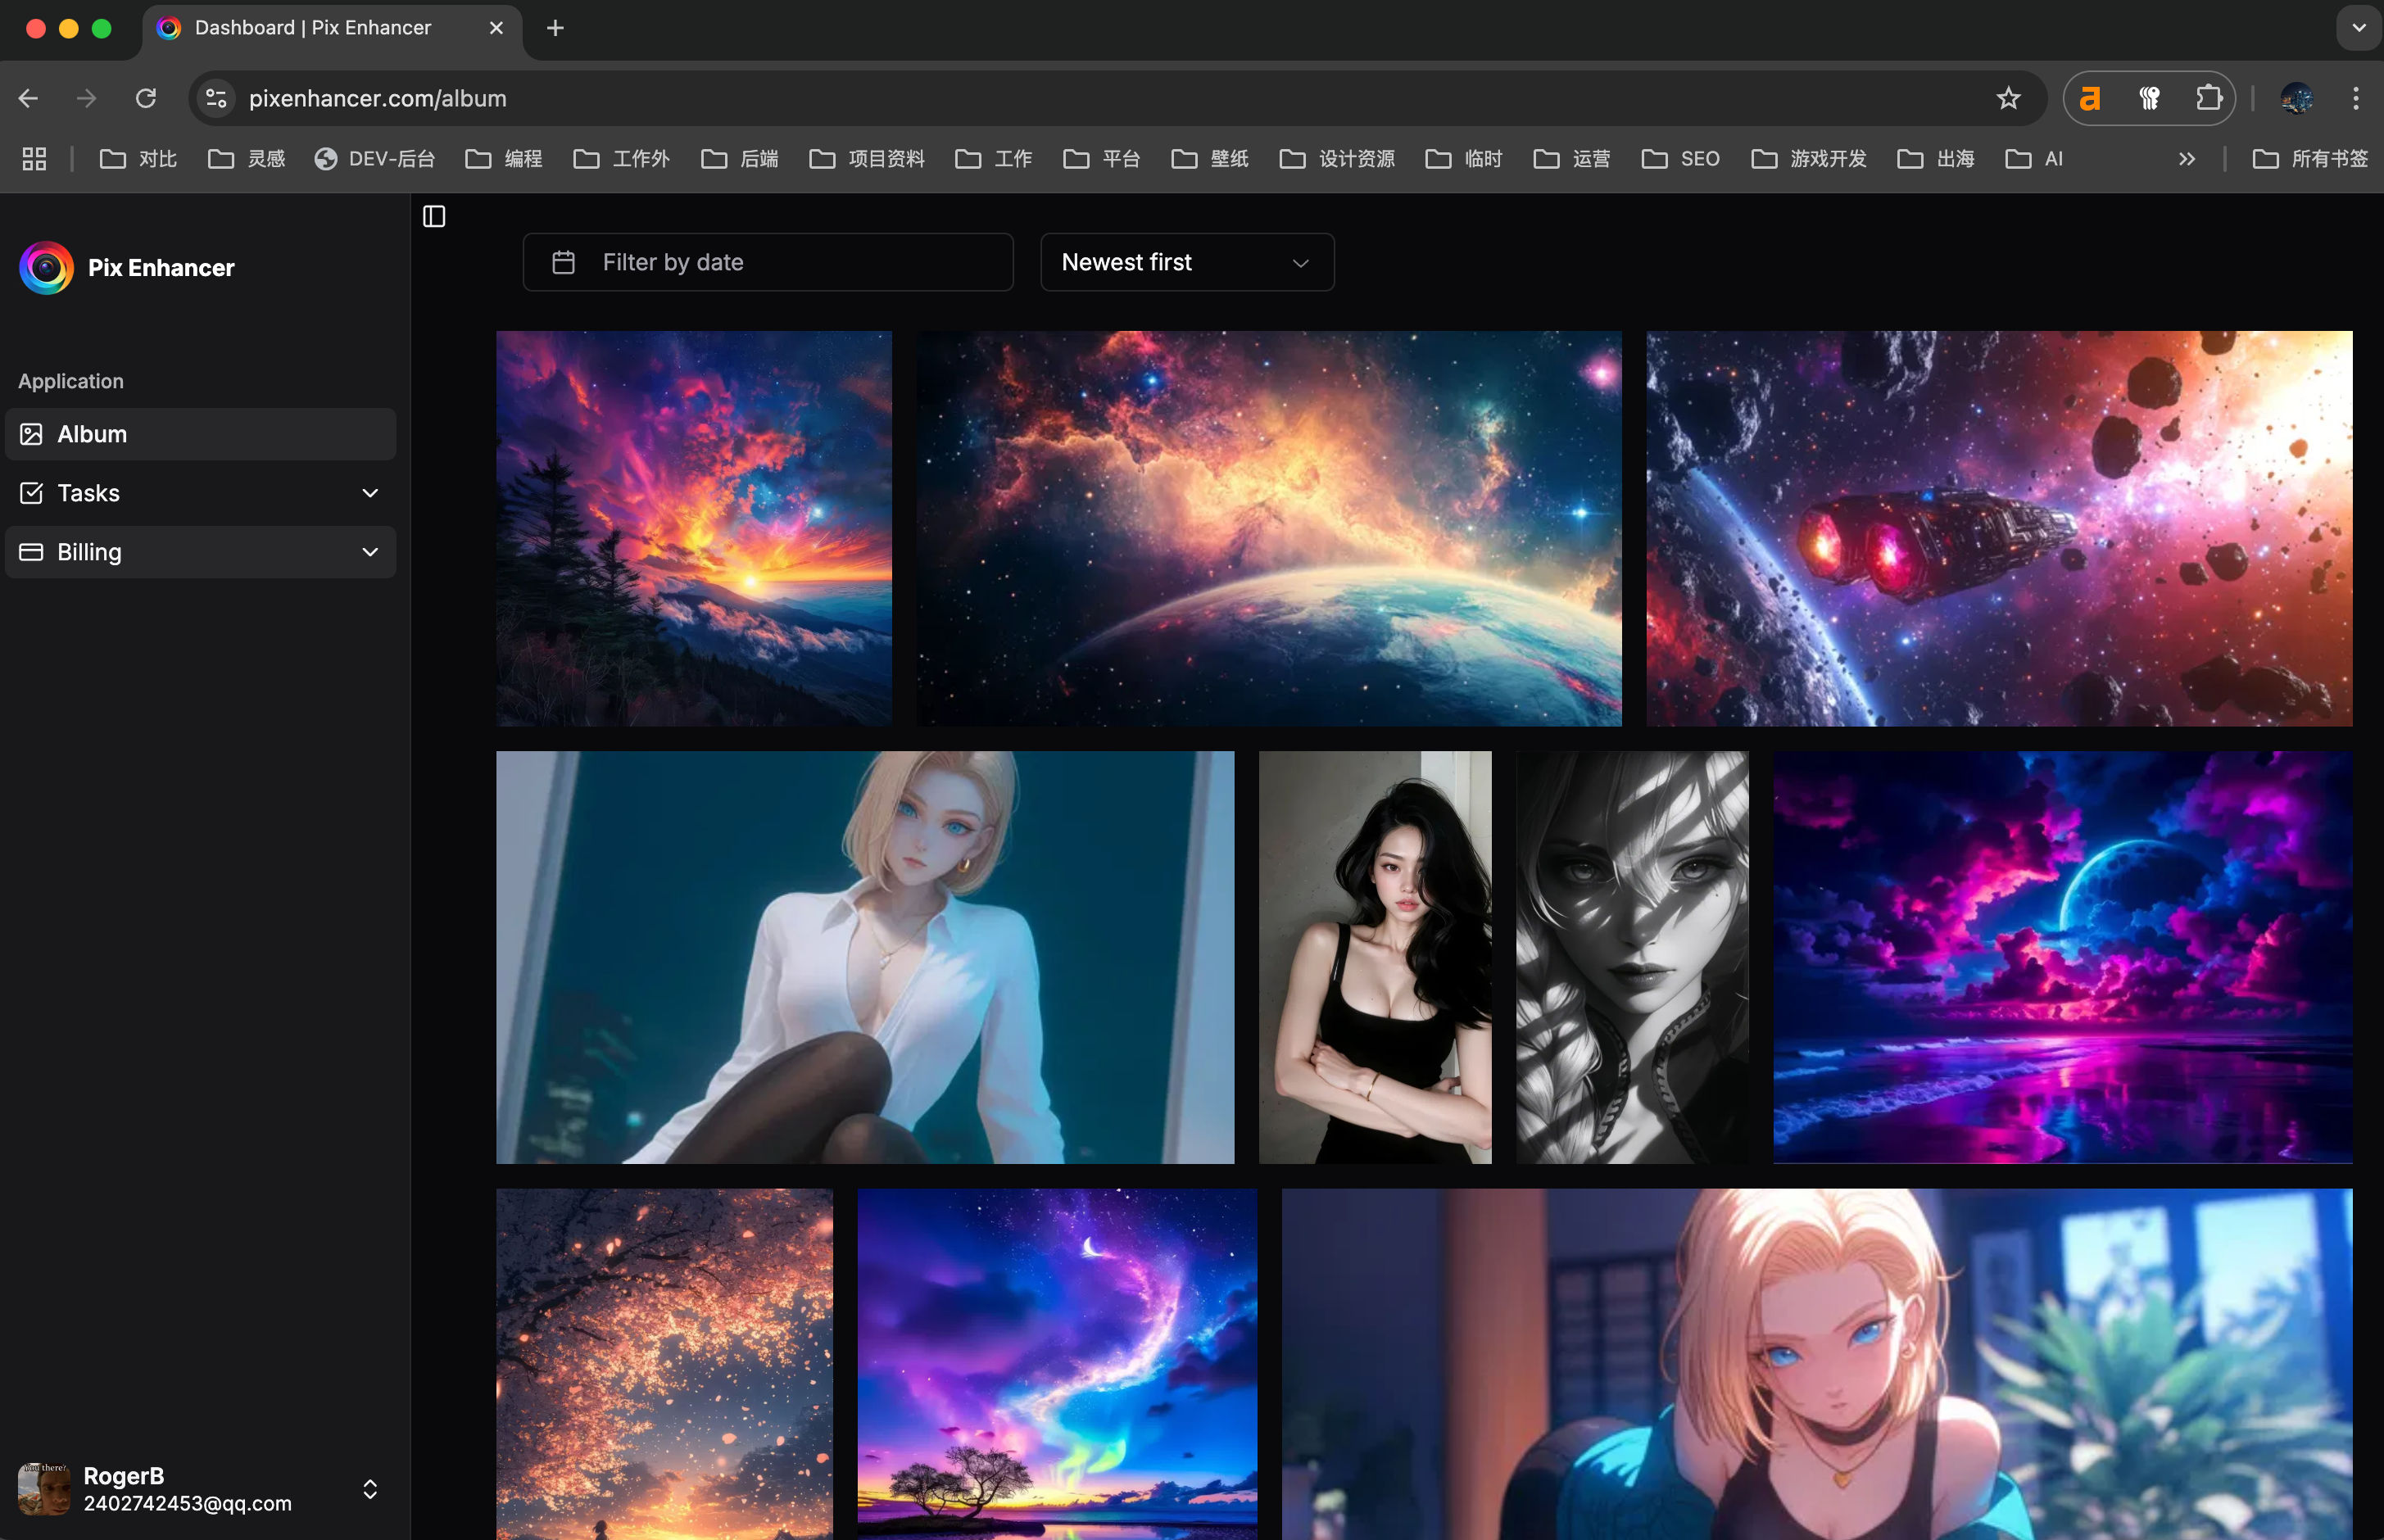Open the 临时 bookmark folder
Viewport: 2384px width, 1540px height.
point(1464,159)
